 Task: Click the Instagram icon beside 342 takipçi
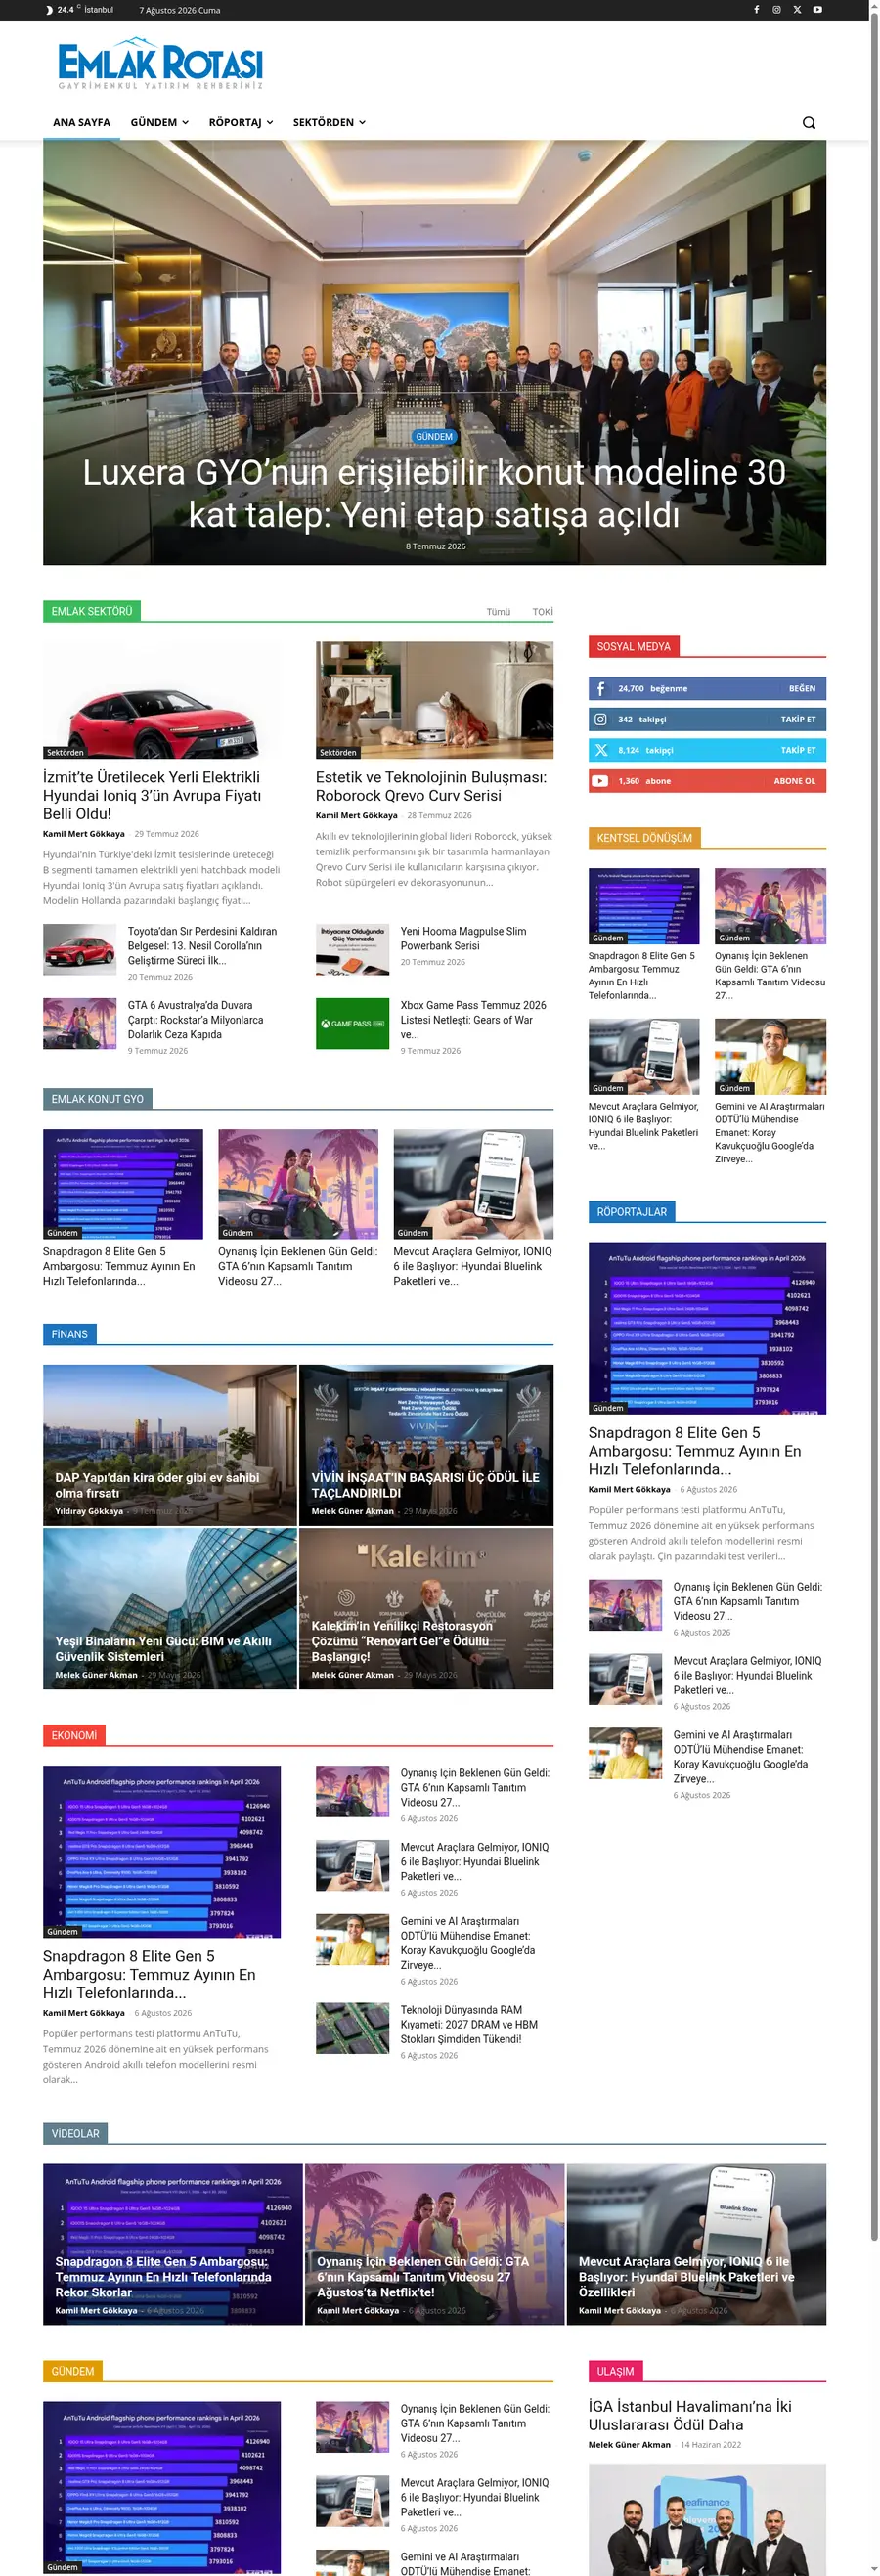tap(600, 720)
